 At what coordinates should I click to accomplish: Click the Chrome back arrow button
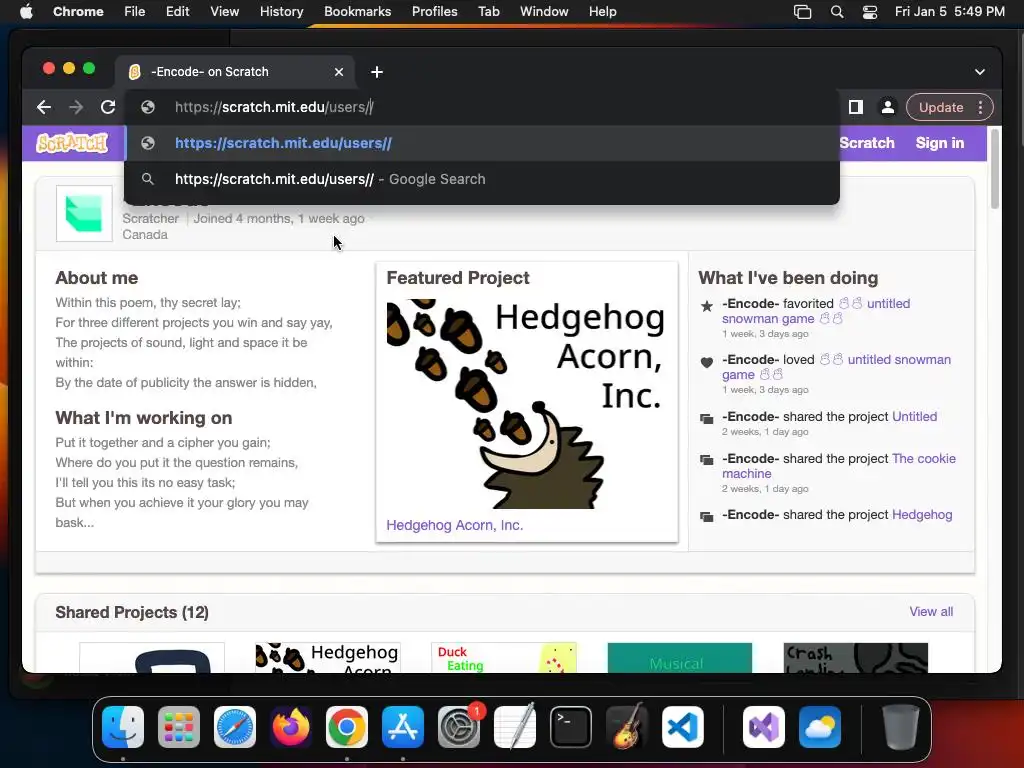click(x=44, y=107)
